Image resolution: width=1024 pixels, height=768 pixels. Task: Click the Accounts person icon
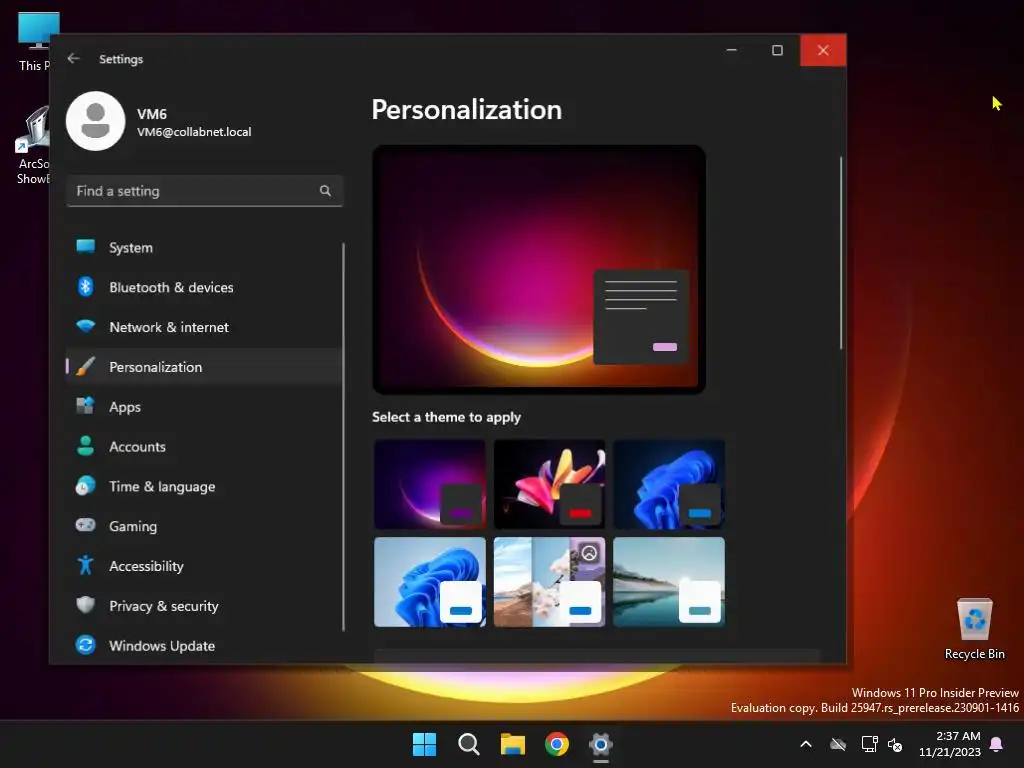pos(86,446)
